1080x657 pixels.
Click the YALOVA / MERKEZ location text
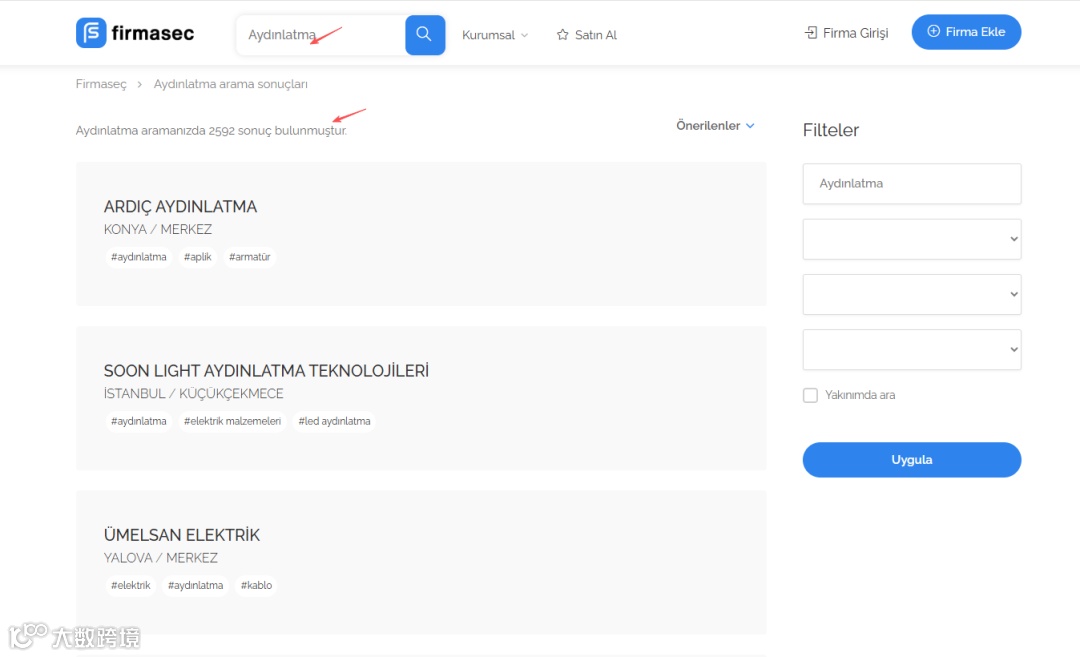(160, 558)
